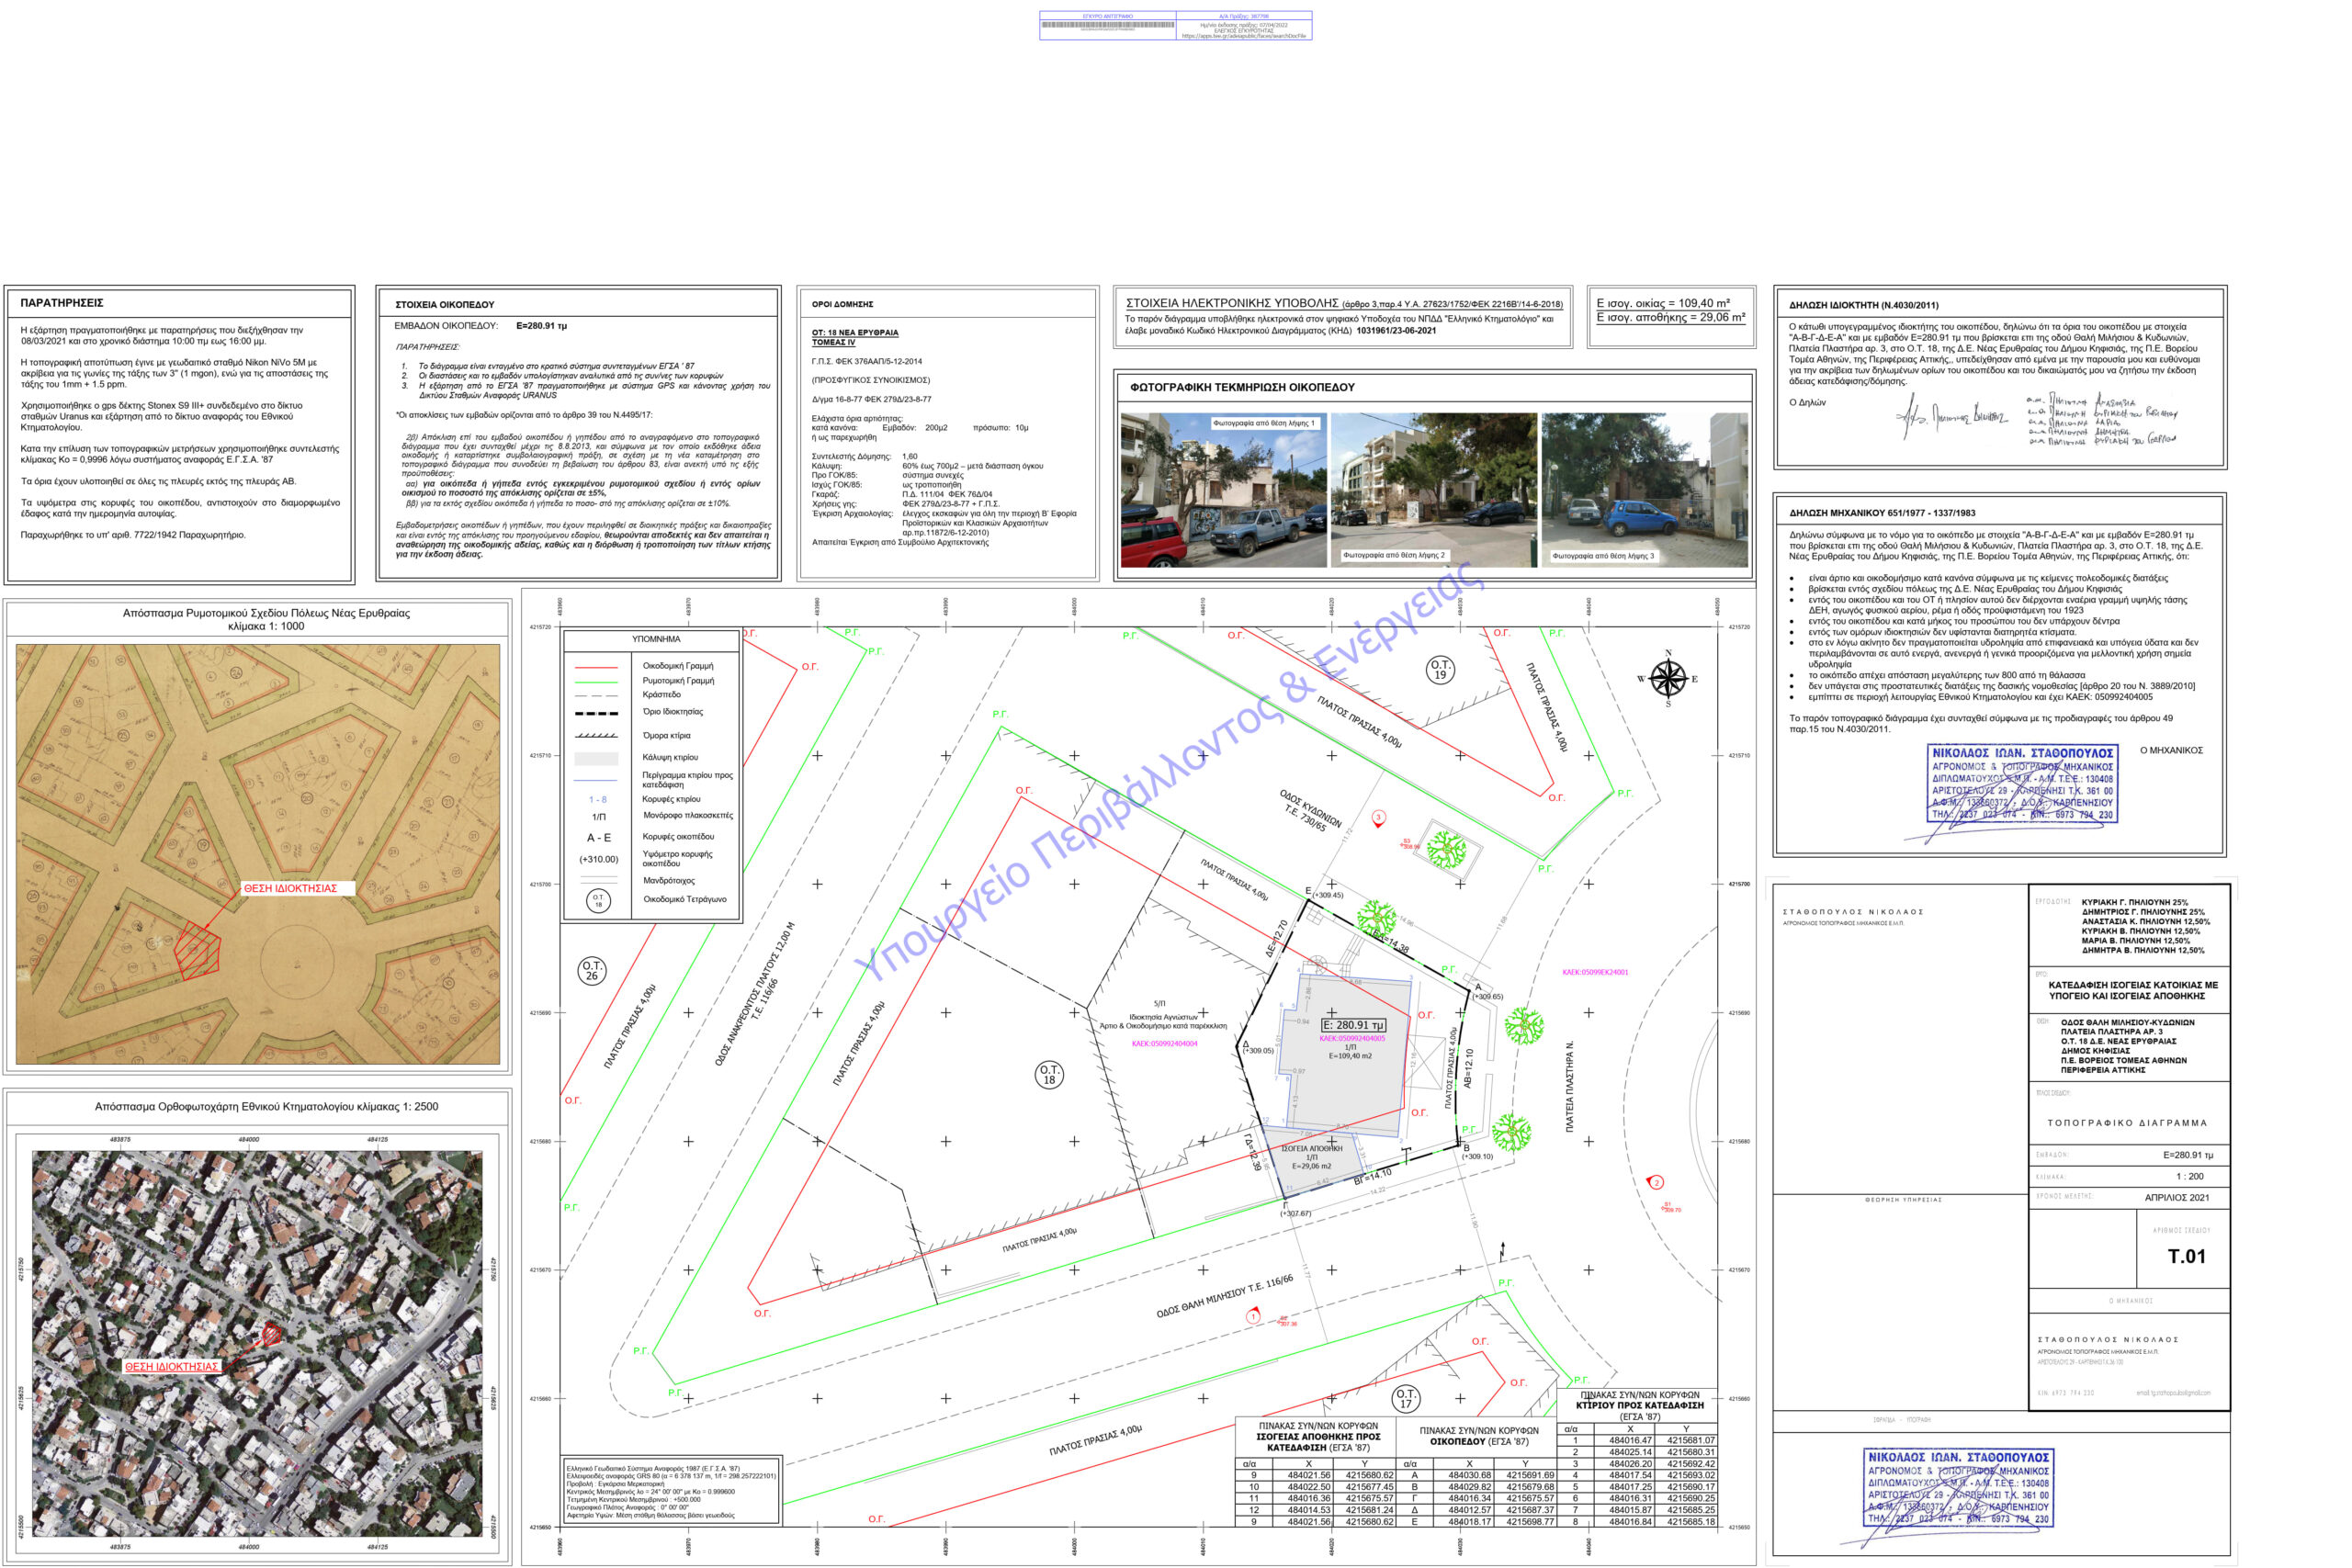
Task: Click the engineer's blue stamp at the sheet bottom
Action: click(x=1958, y=1488)
